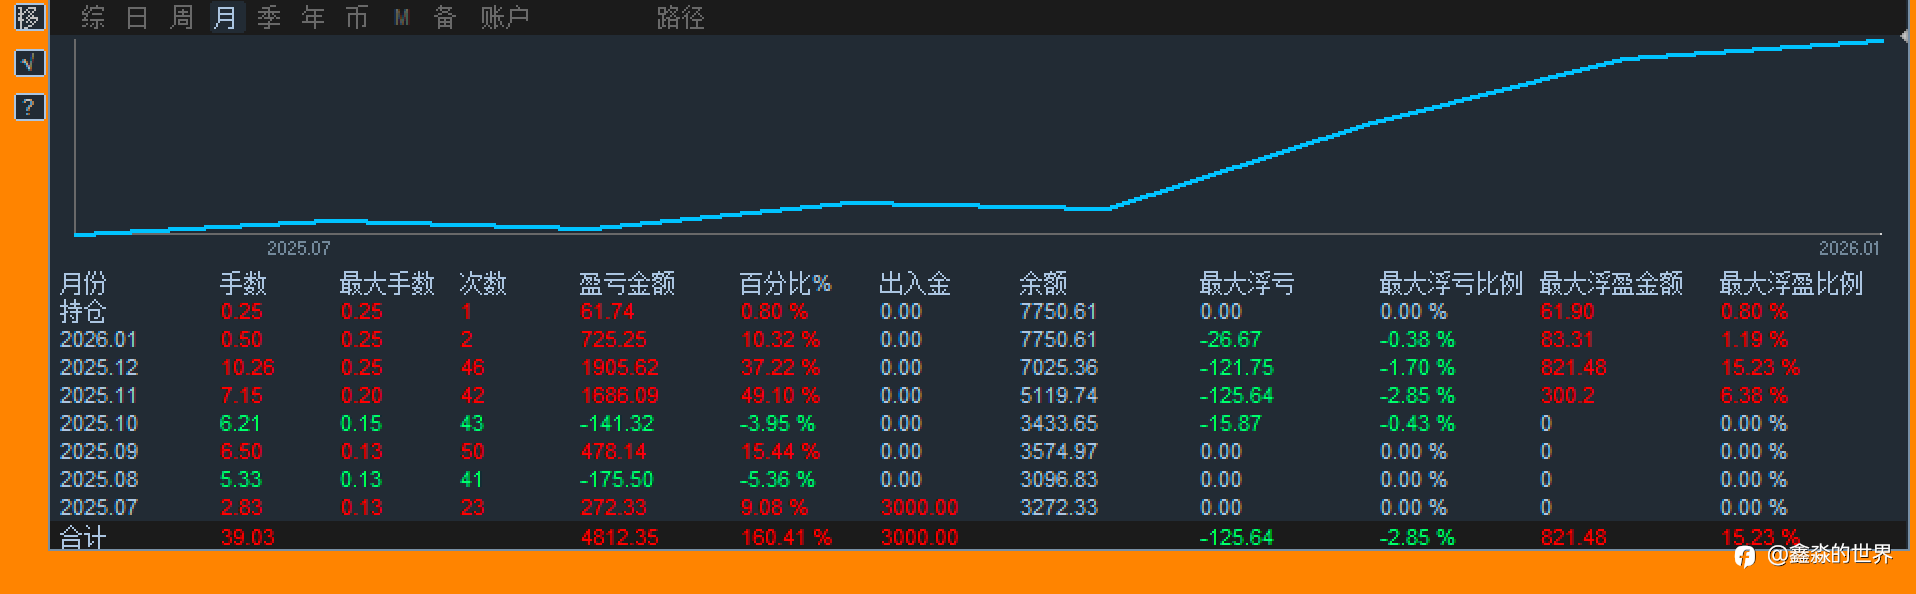
Task: Click the 2025.07 marker on chart axis
Action: point(298,248)
